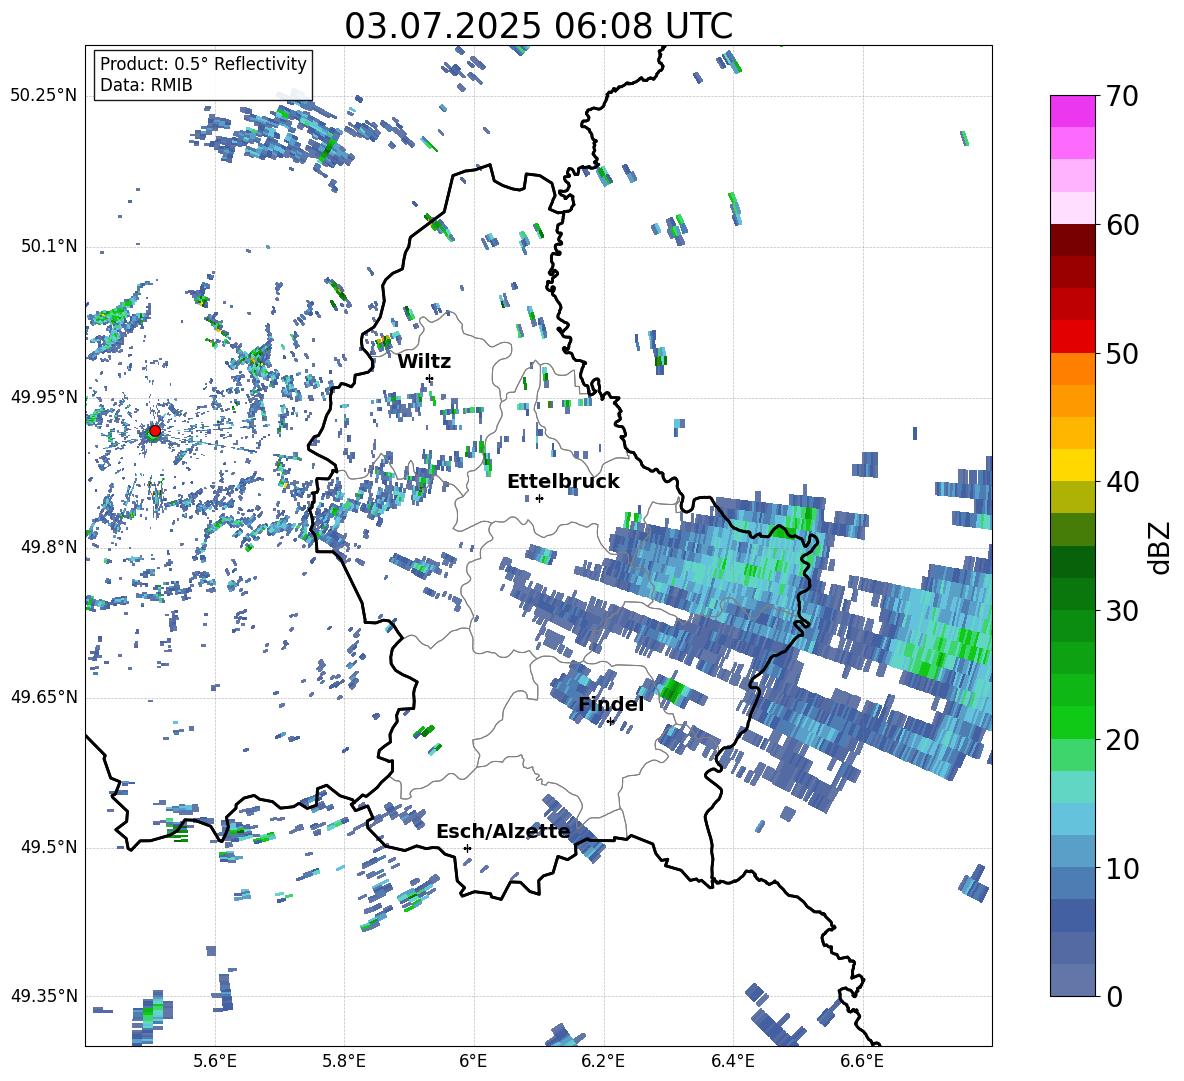Click the 49.5°N latitude label
Screen dimensions: 1184x1081
(49, 846)
